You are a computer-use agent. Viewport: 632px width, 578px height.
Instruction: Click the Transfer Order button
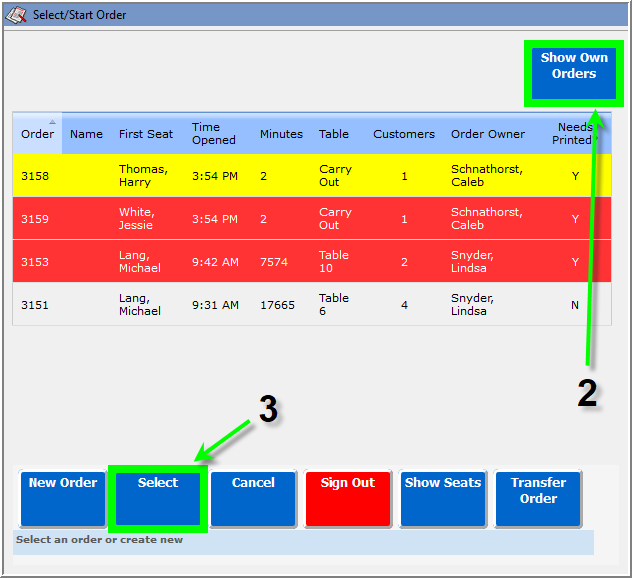[x=538, y=498]
